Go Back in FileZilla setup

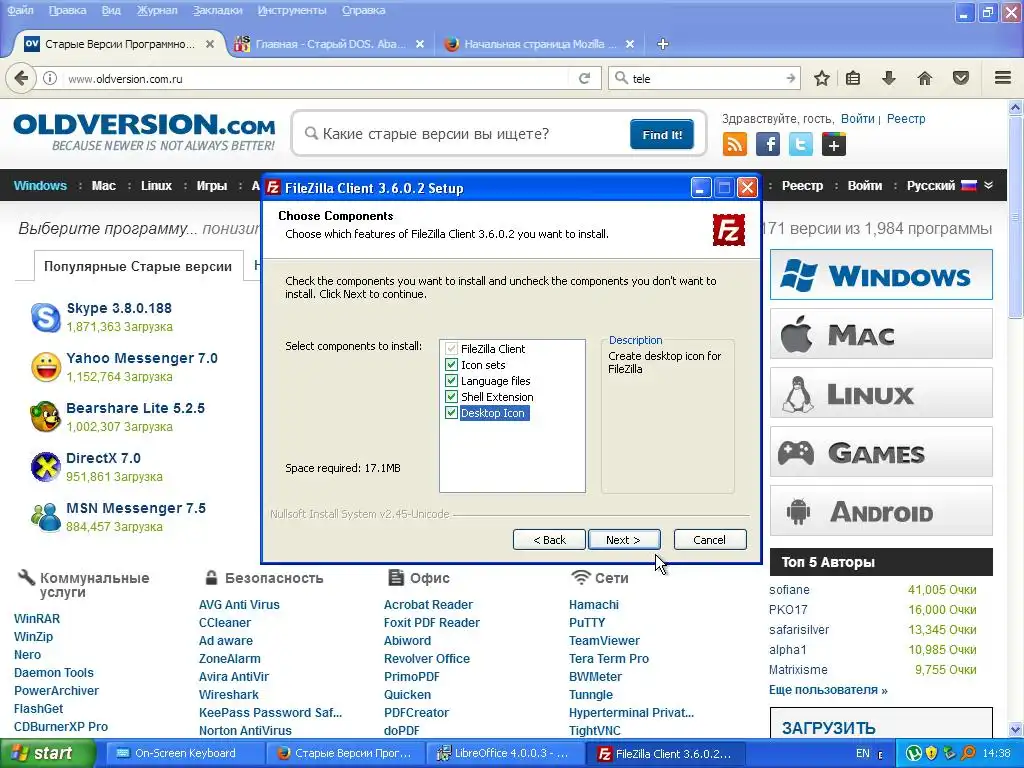click(x=549, y=539)
